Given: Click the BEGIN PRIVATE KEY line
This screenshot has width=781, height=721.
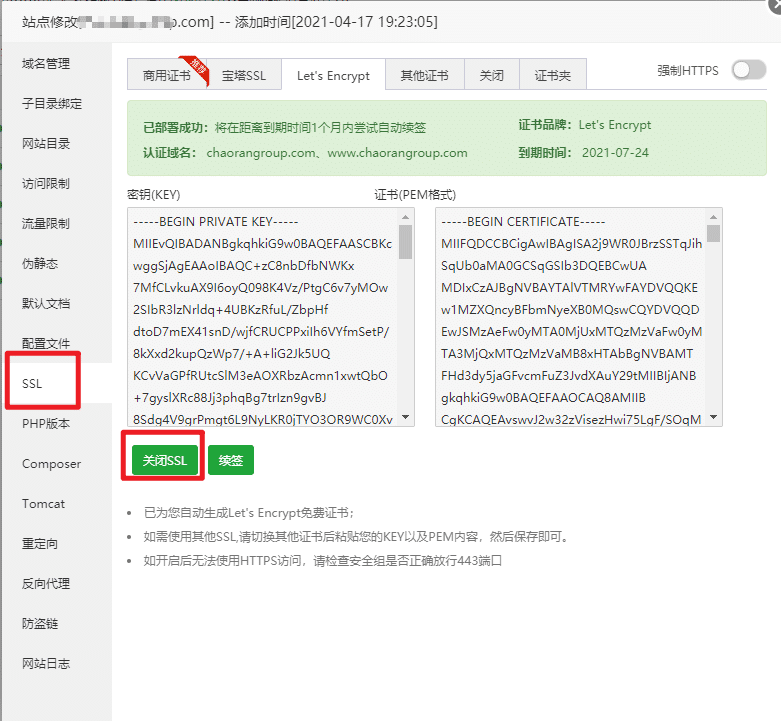Looking at the screenshot, I should 215,222.
